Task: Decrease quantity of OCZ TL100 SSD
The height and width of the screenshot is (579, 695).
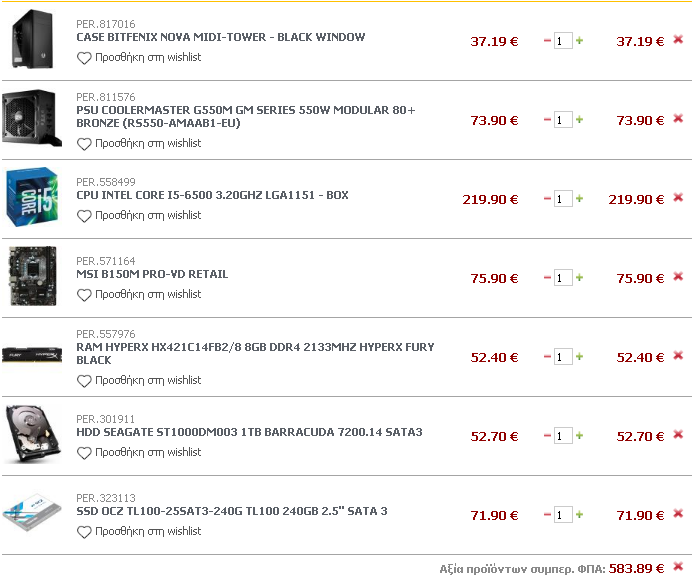Action: pos(547,515)
